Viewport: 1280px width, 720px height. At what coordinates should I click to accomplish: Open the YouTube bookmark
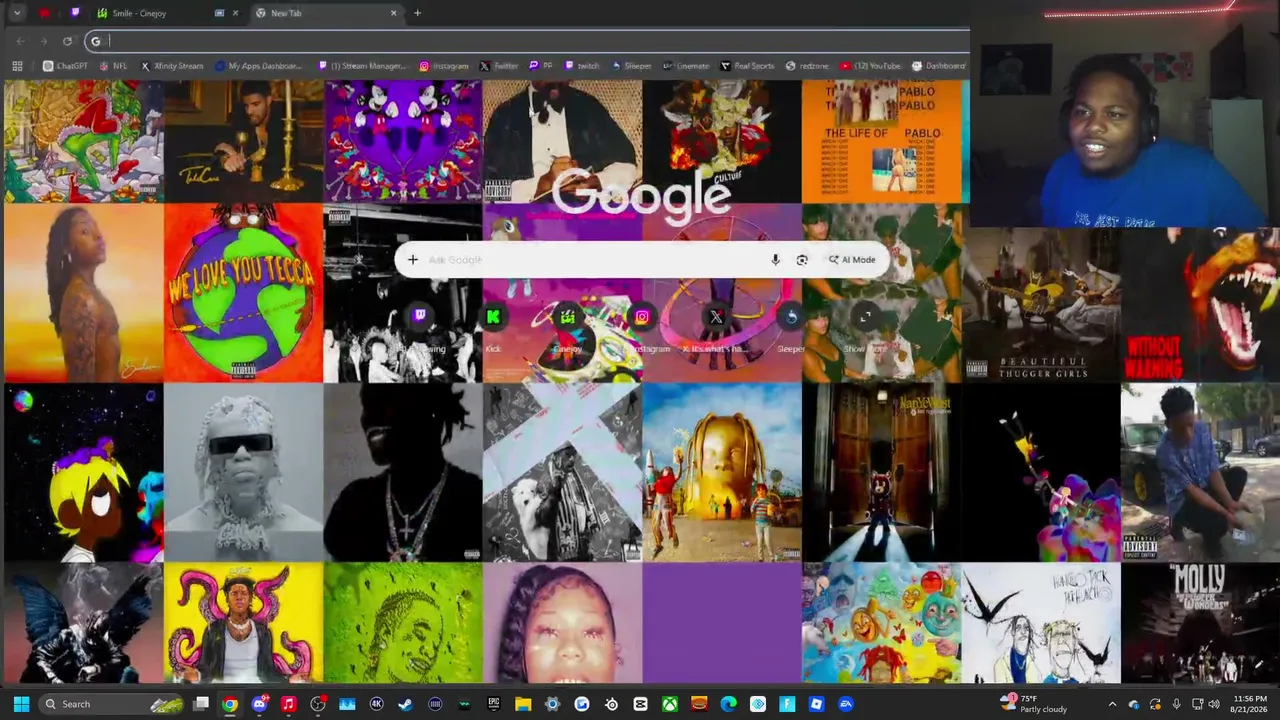tap(870, 66)
